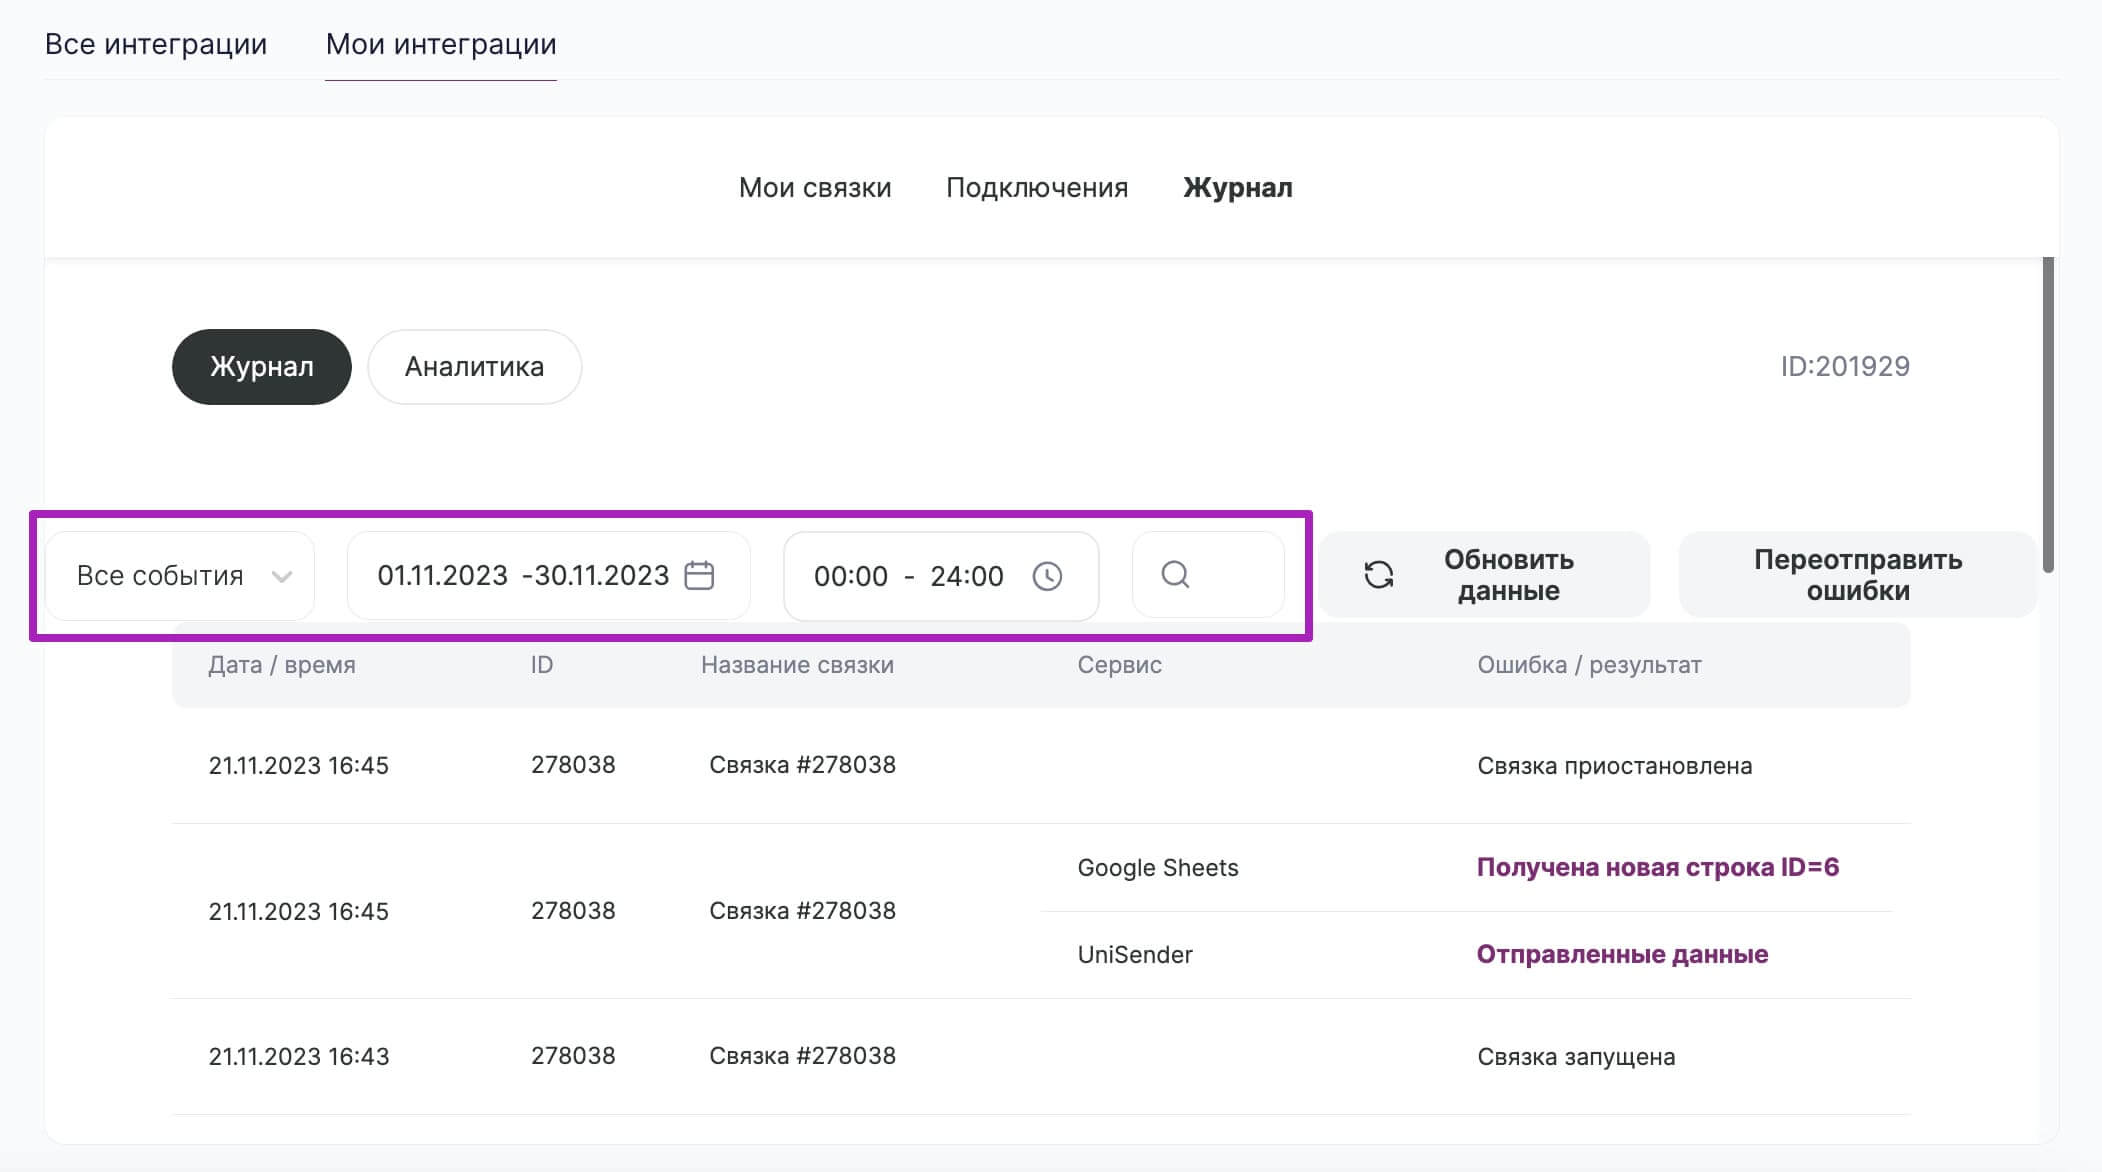The width and height of the screenshot is (2102, 1172).
Task: Click ID 278038 in Связка приостановлена row
Action: tap(573, 765)
